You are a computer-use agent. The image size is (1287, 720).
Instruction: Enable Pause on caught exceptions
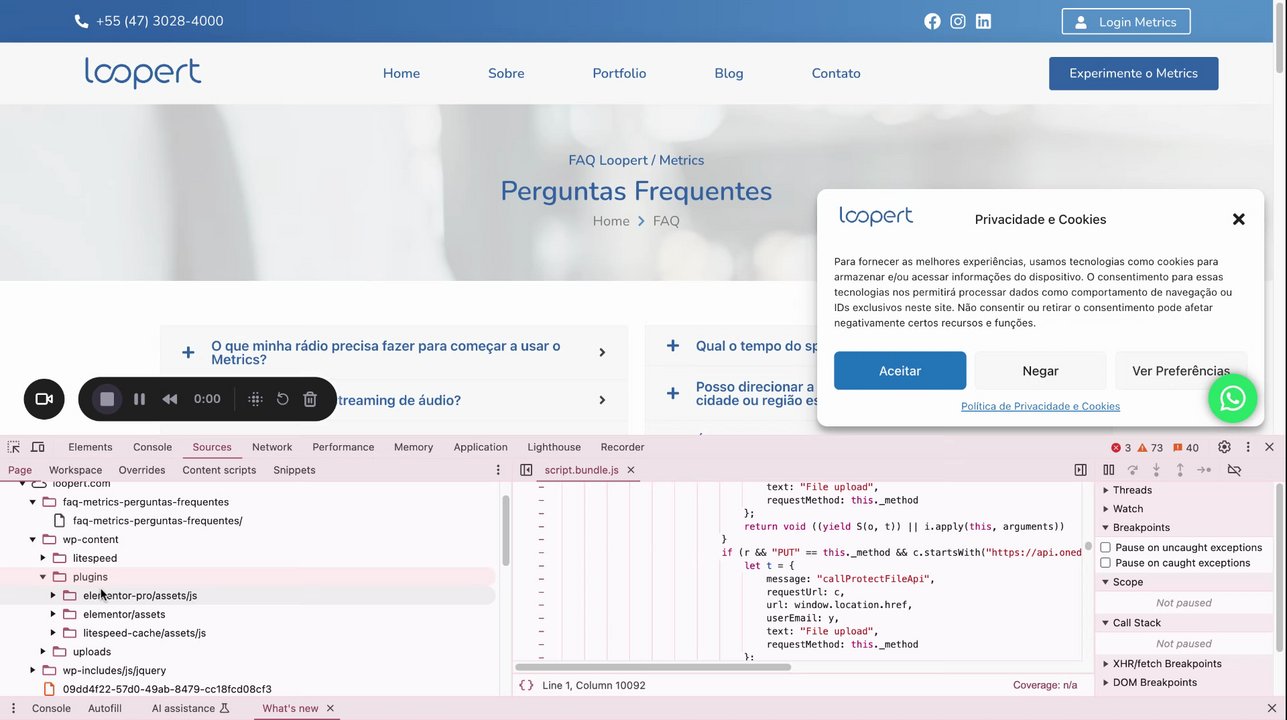coord(1105,563)
